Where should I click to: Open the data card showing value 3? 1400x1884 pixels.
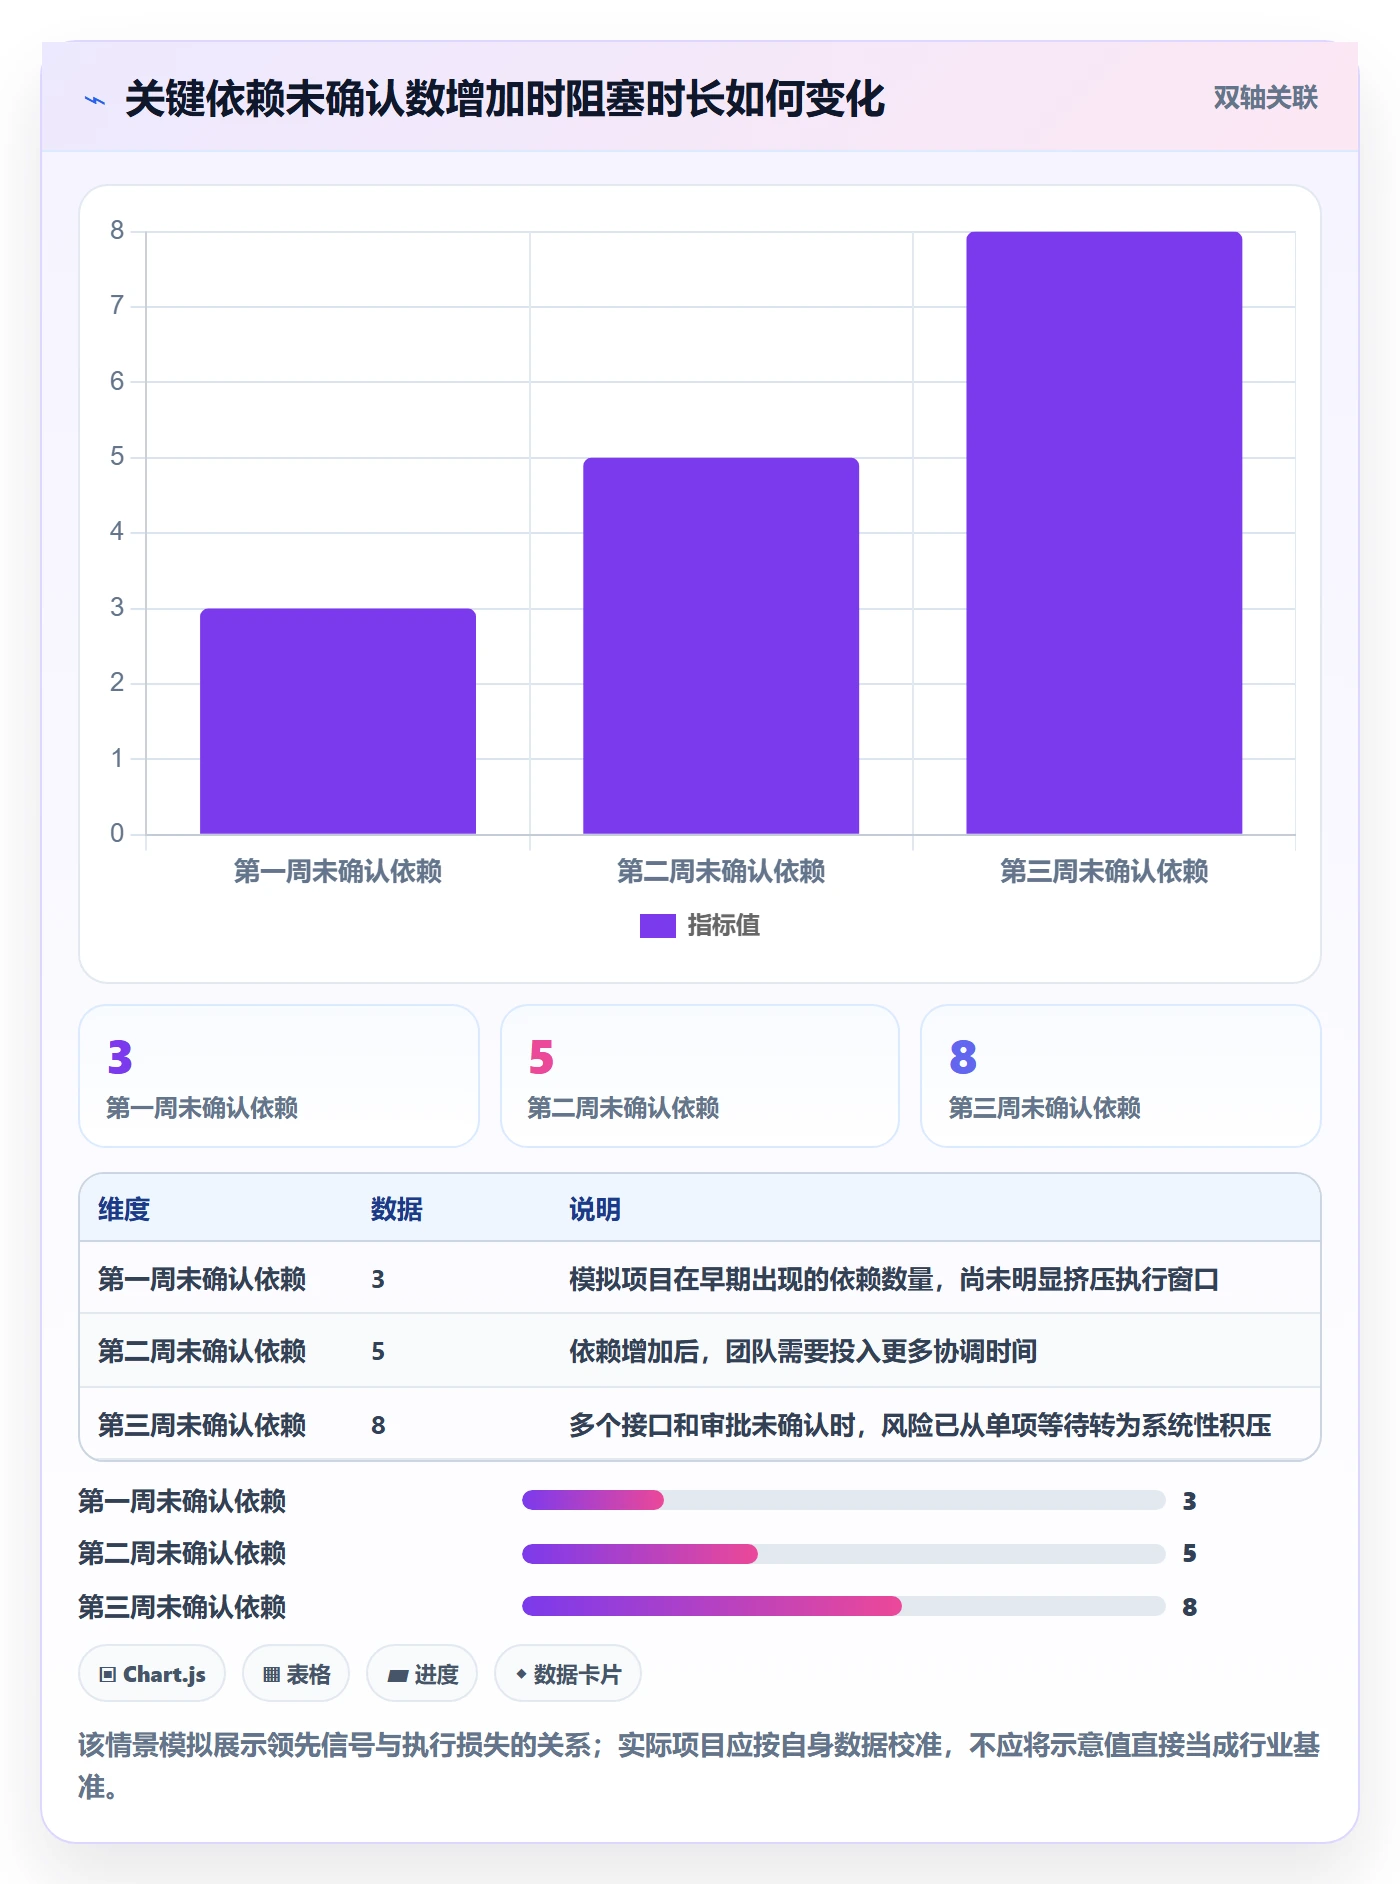click(x=279, y=1076)
